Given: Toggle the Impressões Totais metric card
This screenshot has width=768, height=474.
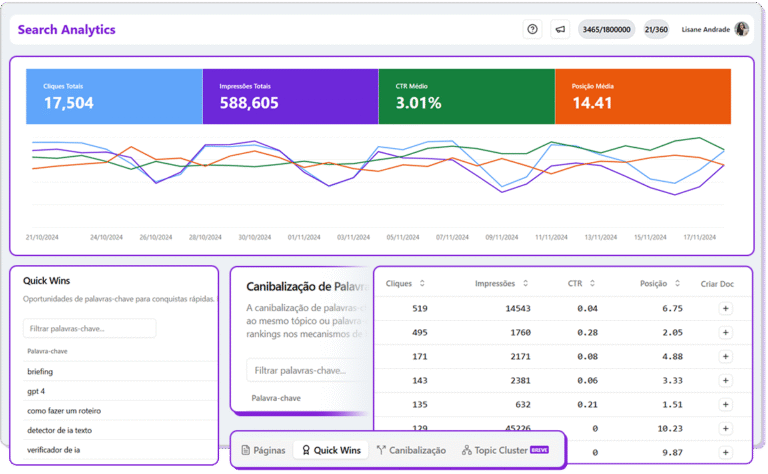Looking at the screenshot, I should pos(290,96).
